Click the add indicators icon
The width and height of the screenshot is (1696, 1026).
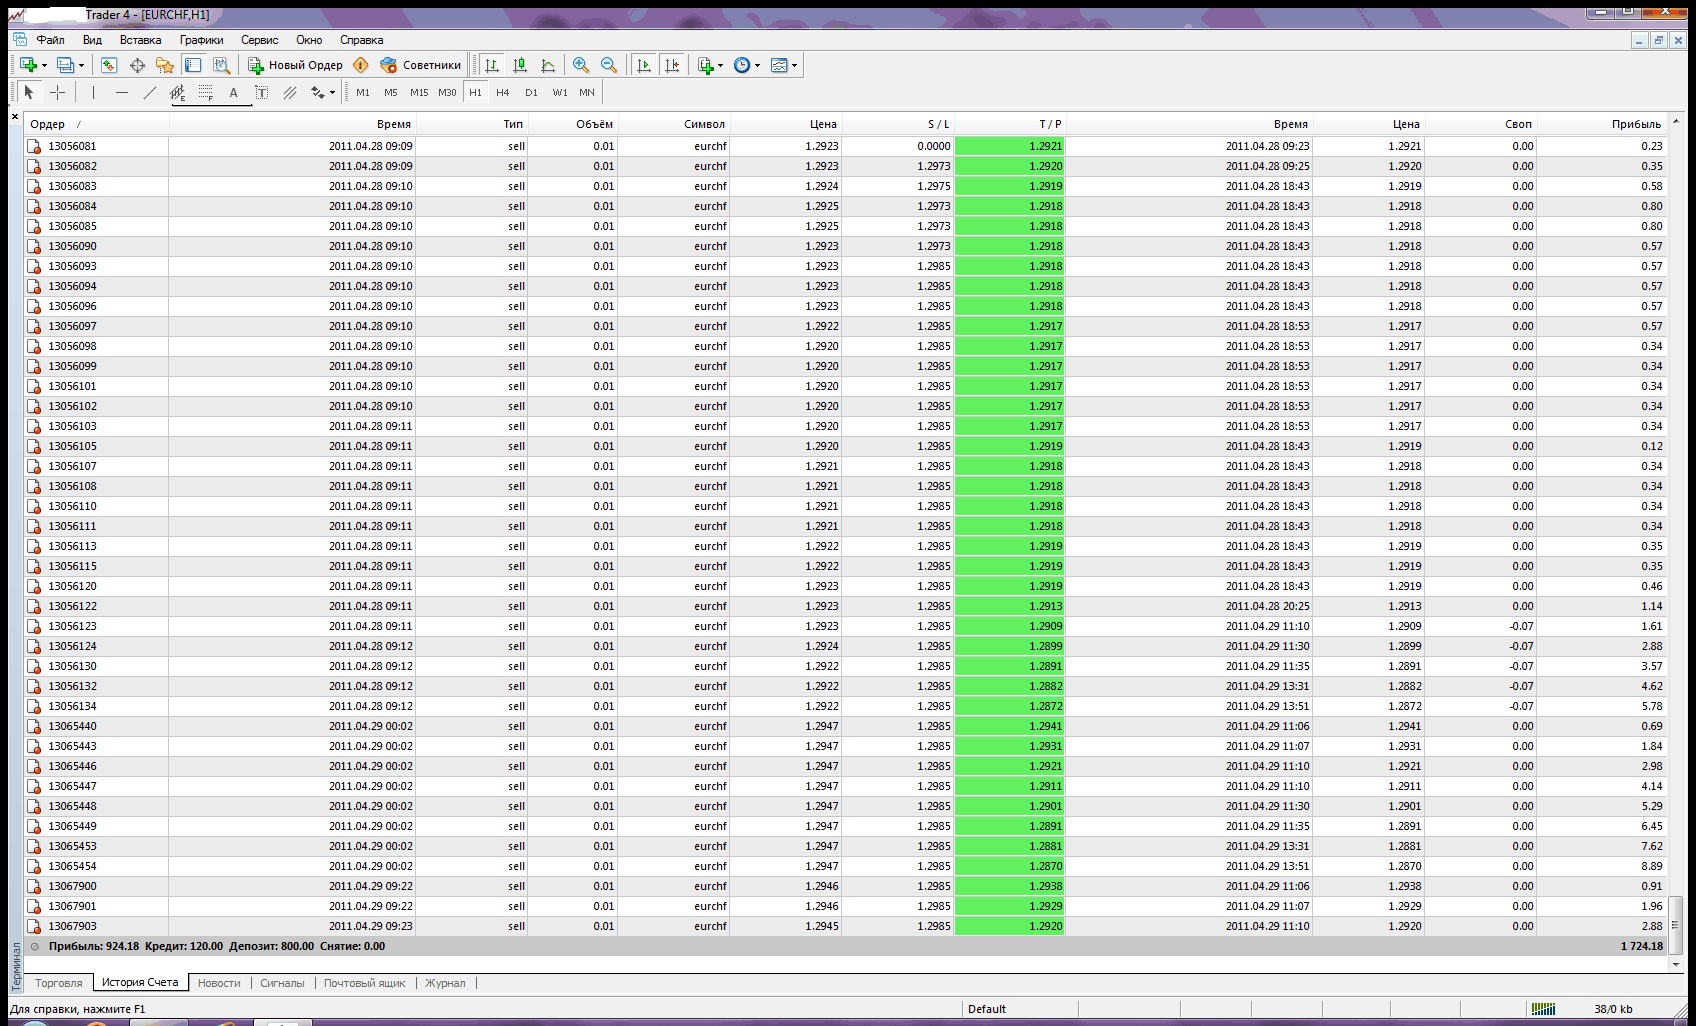706,65
